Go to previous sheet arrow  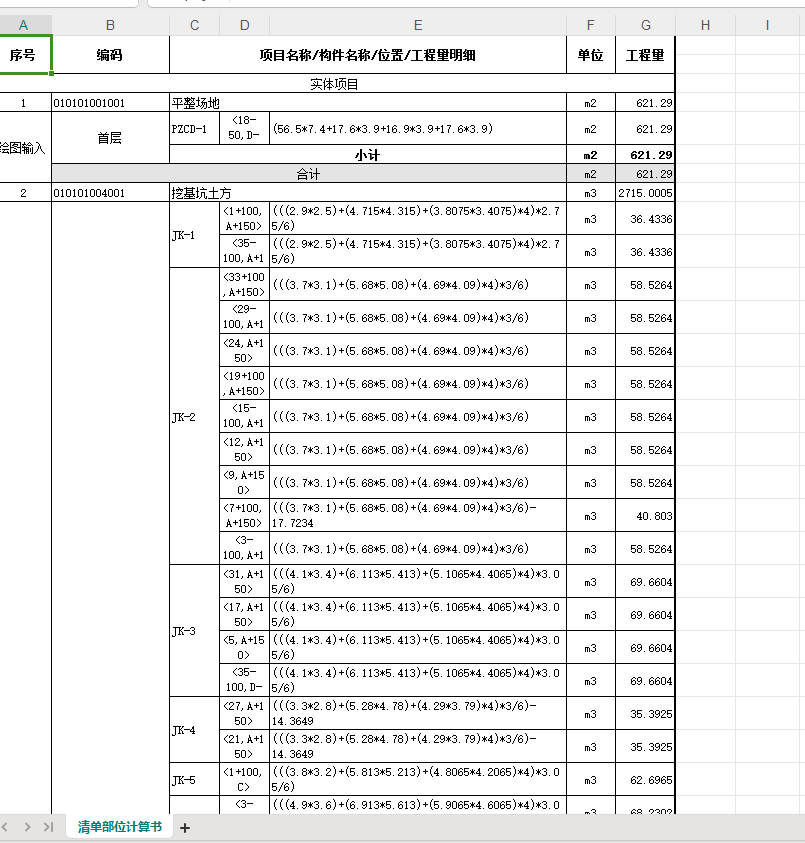tap(5, 827)
